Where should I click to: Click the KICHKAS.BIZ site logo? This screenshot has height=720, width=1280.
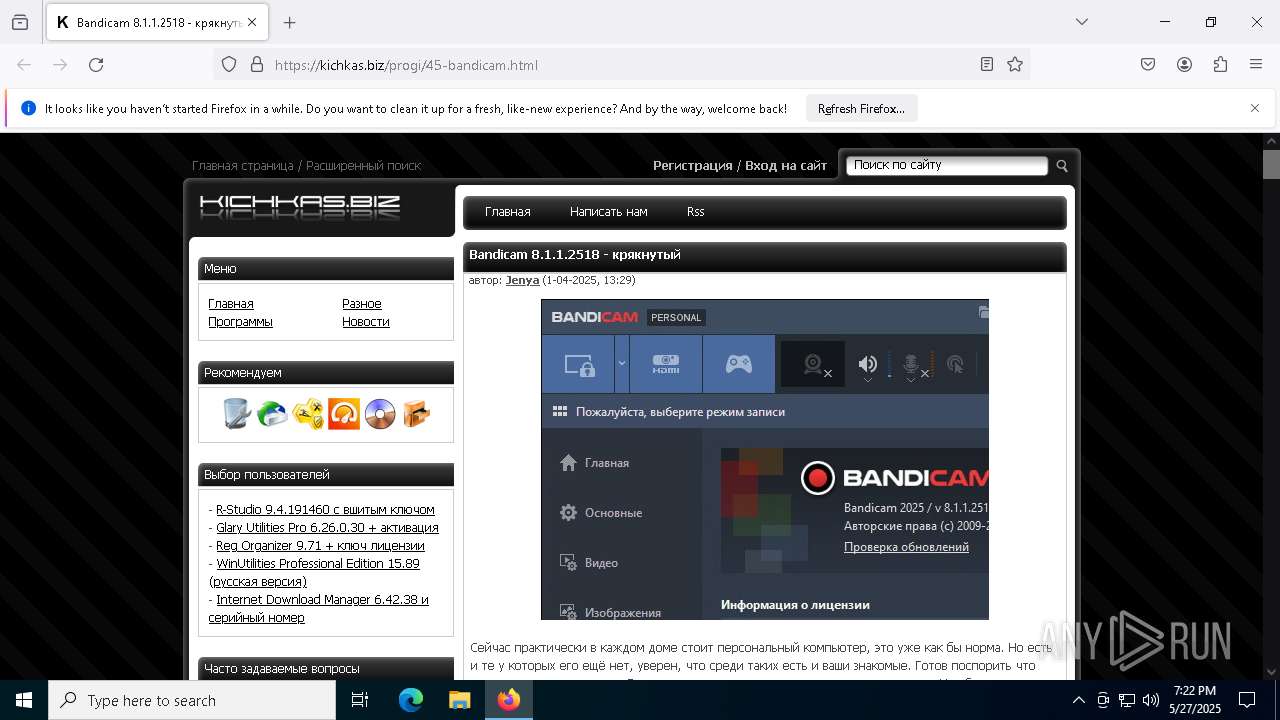click(x=300, y=207)
